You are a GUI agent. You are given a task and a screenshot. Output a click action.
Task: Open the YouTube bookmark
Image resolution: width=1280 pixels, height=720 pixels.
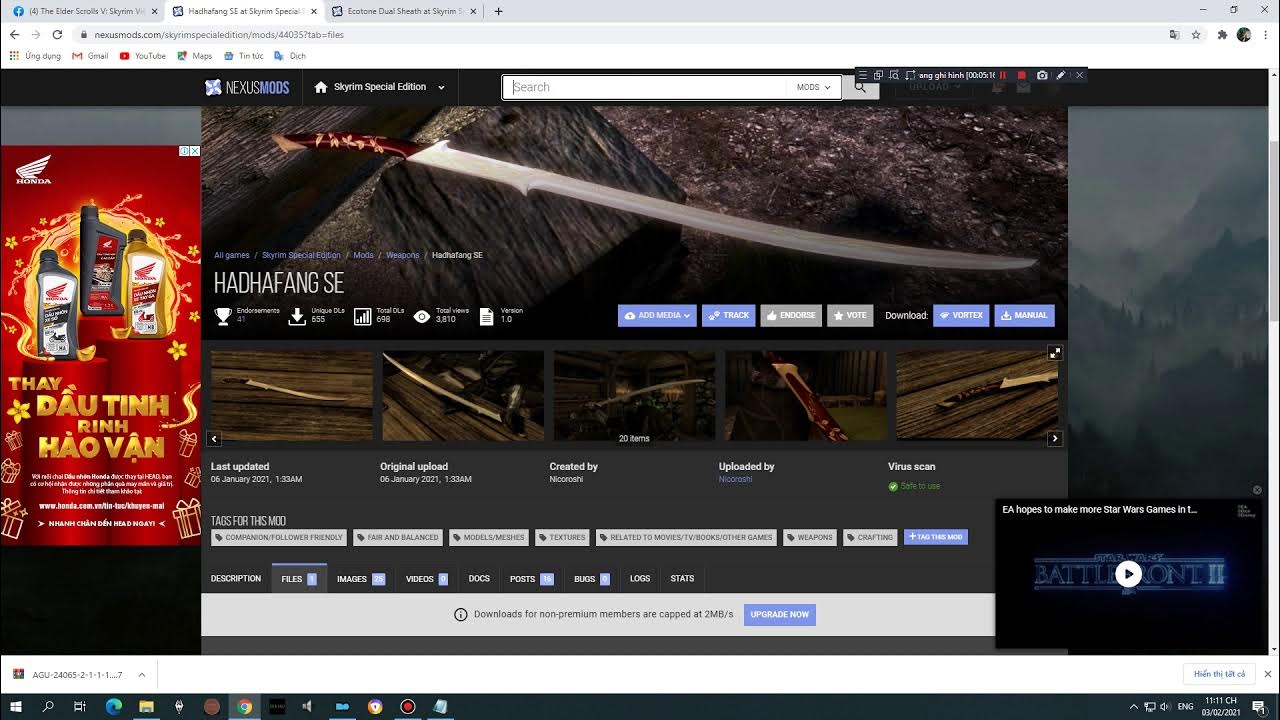tap(143, 56)
